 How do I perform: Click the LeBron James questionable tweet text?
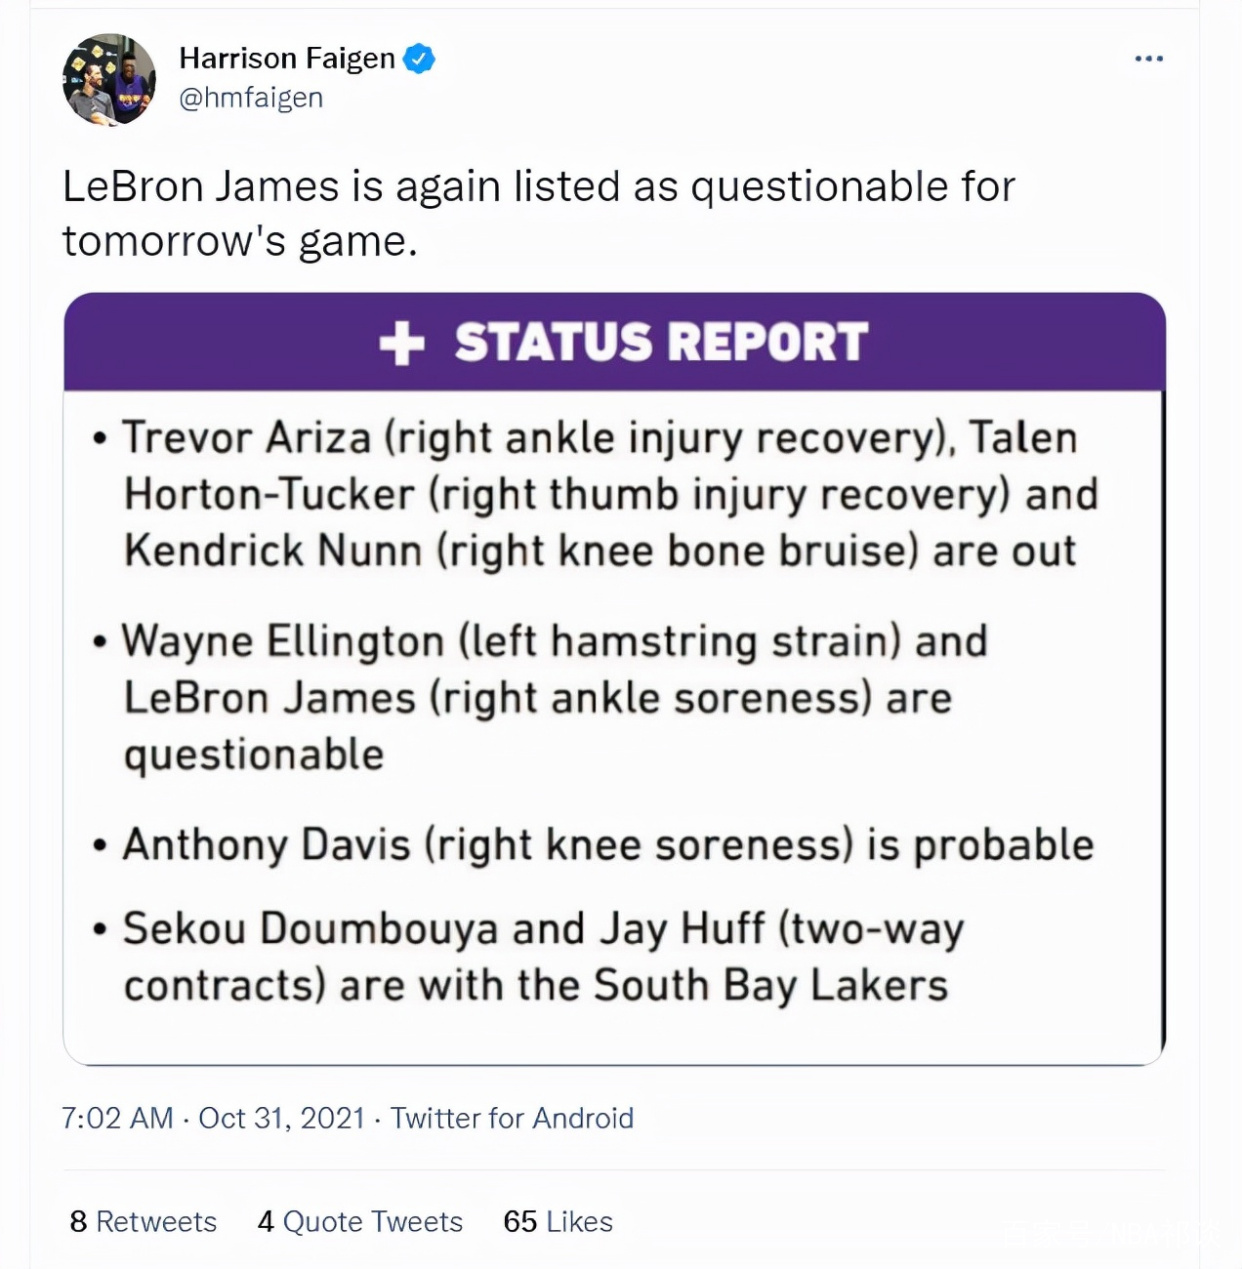click(538, 213)
